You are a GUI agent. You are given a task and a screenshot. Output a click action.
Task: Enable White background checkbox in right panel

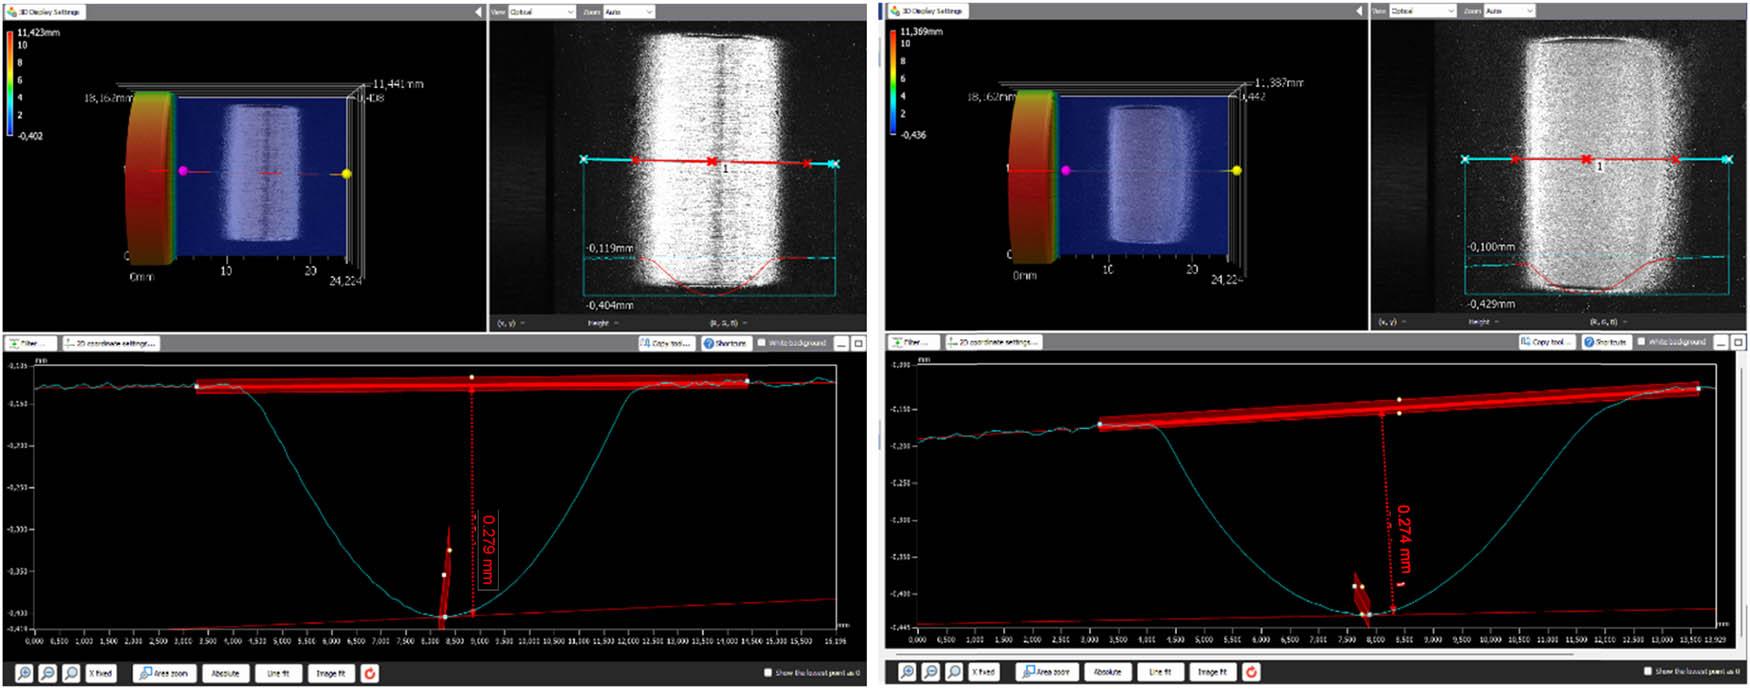tap(1641, 342)
